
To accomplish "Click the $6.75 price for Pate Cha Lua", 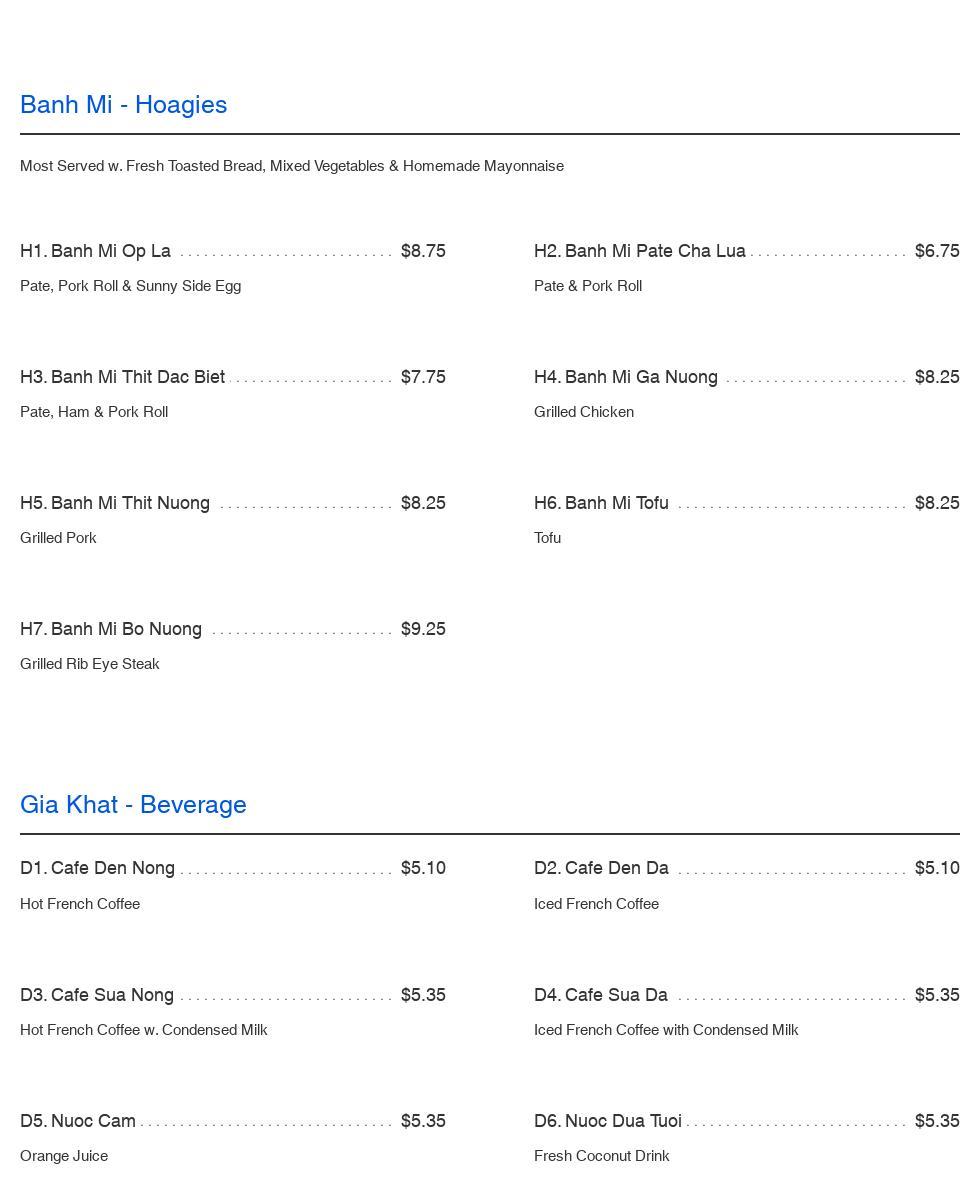I will [x=937, y=251].
